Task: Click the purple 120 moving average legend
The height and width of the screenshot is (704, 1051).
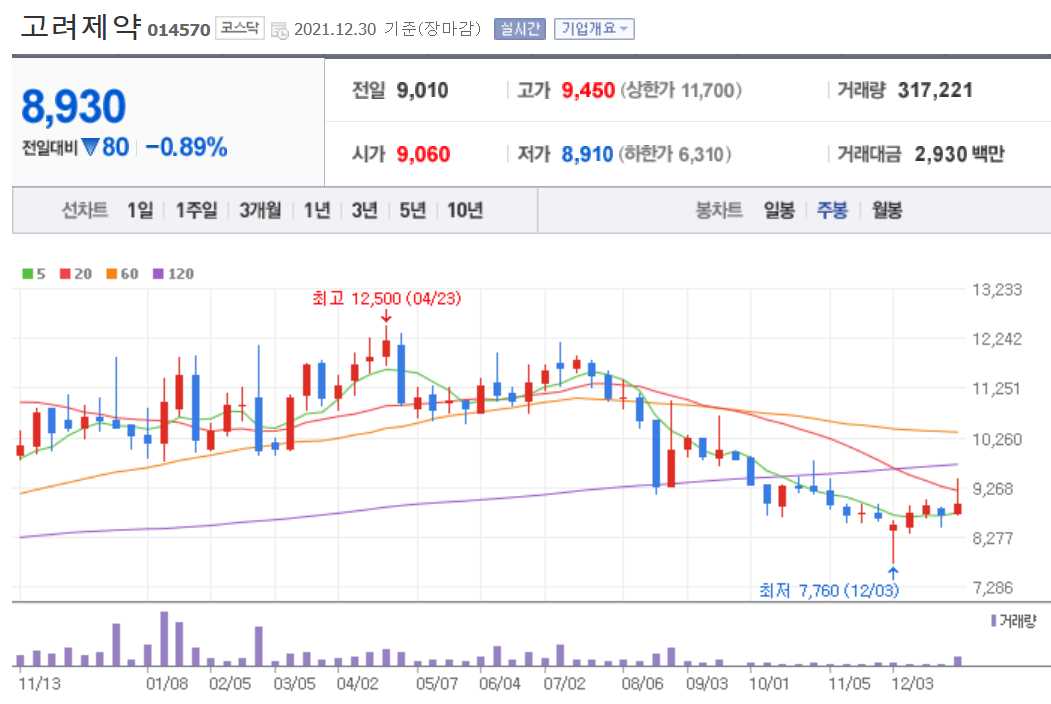Action: click(x=174, y=274)
